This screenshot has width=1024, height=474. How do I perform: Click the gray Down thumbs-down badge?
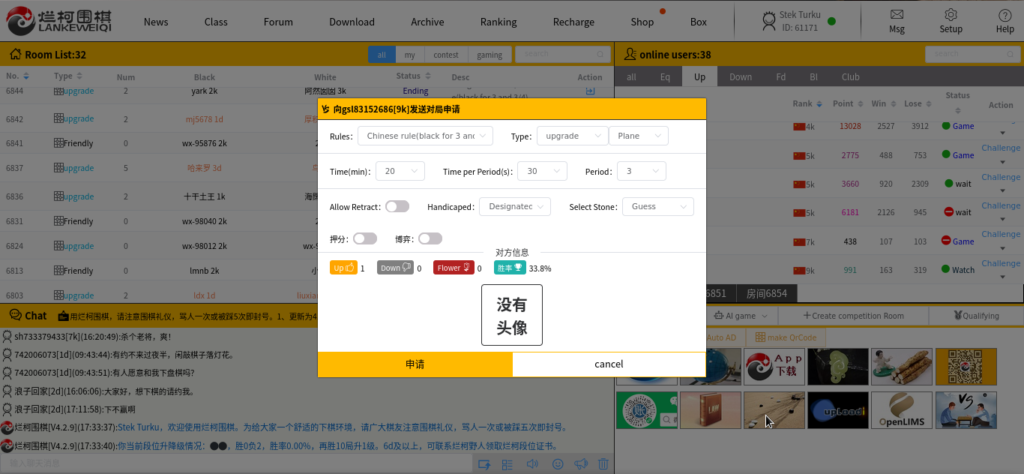(395, 268)
